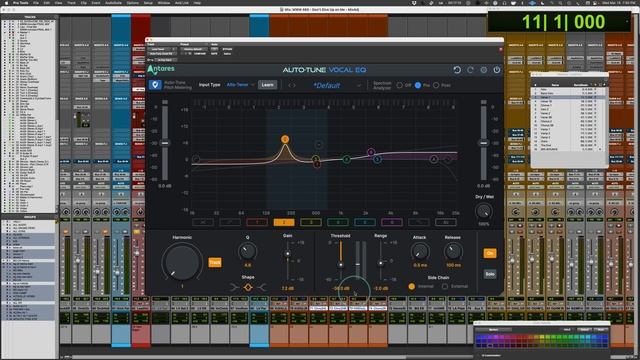Click the Q value 4.8

coord(247,265)
